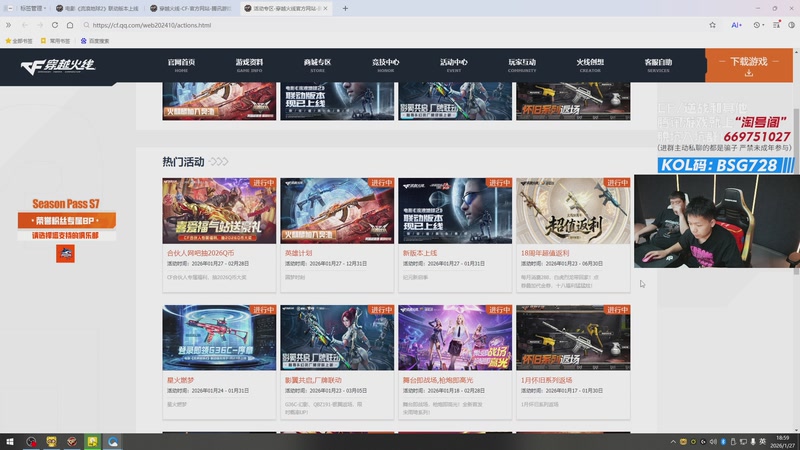Go forward with the forward arrow
Image resolution: width=800 pixels, height=450 pixels.
pos(40,24)
